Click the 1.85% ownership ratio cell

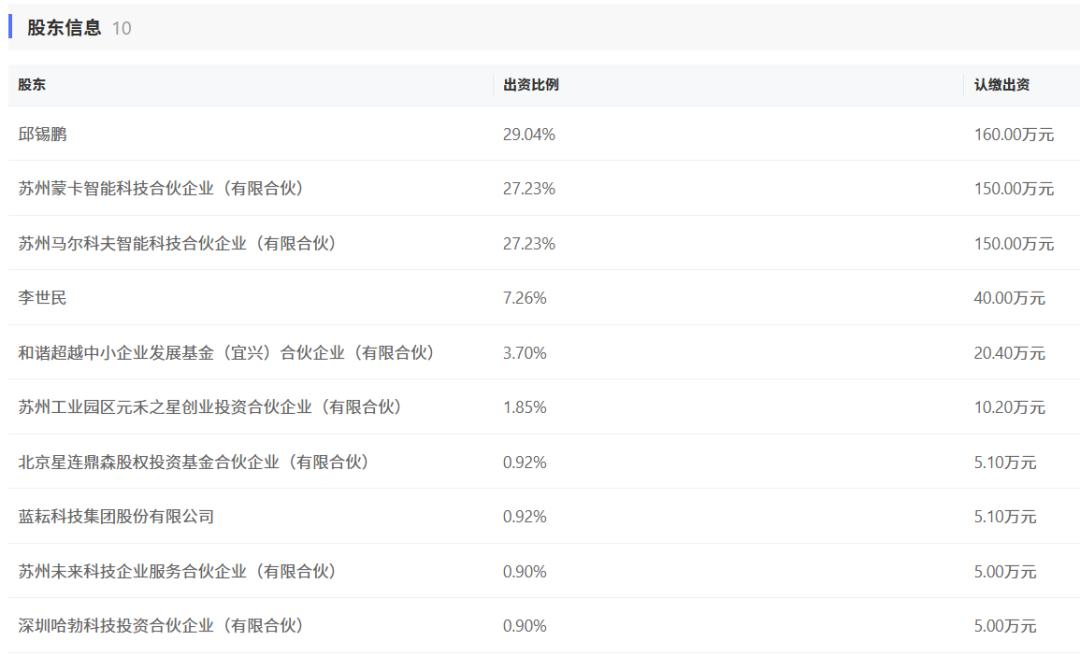click(x=525, y=407)
